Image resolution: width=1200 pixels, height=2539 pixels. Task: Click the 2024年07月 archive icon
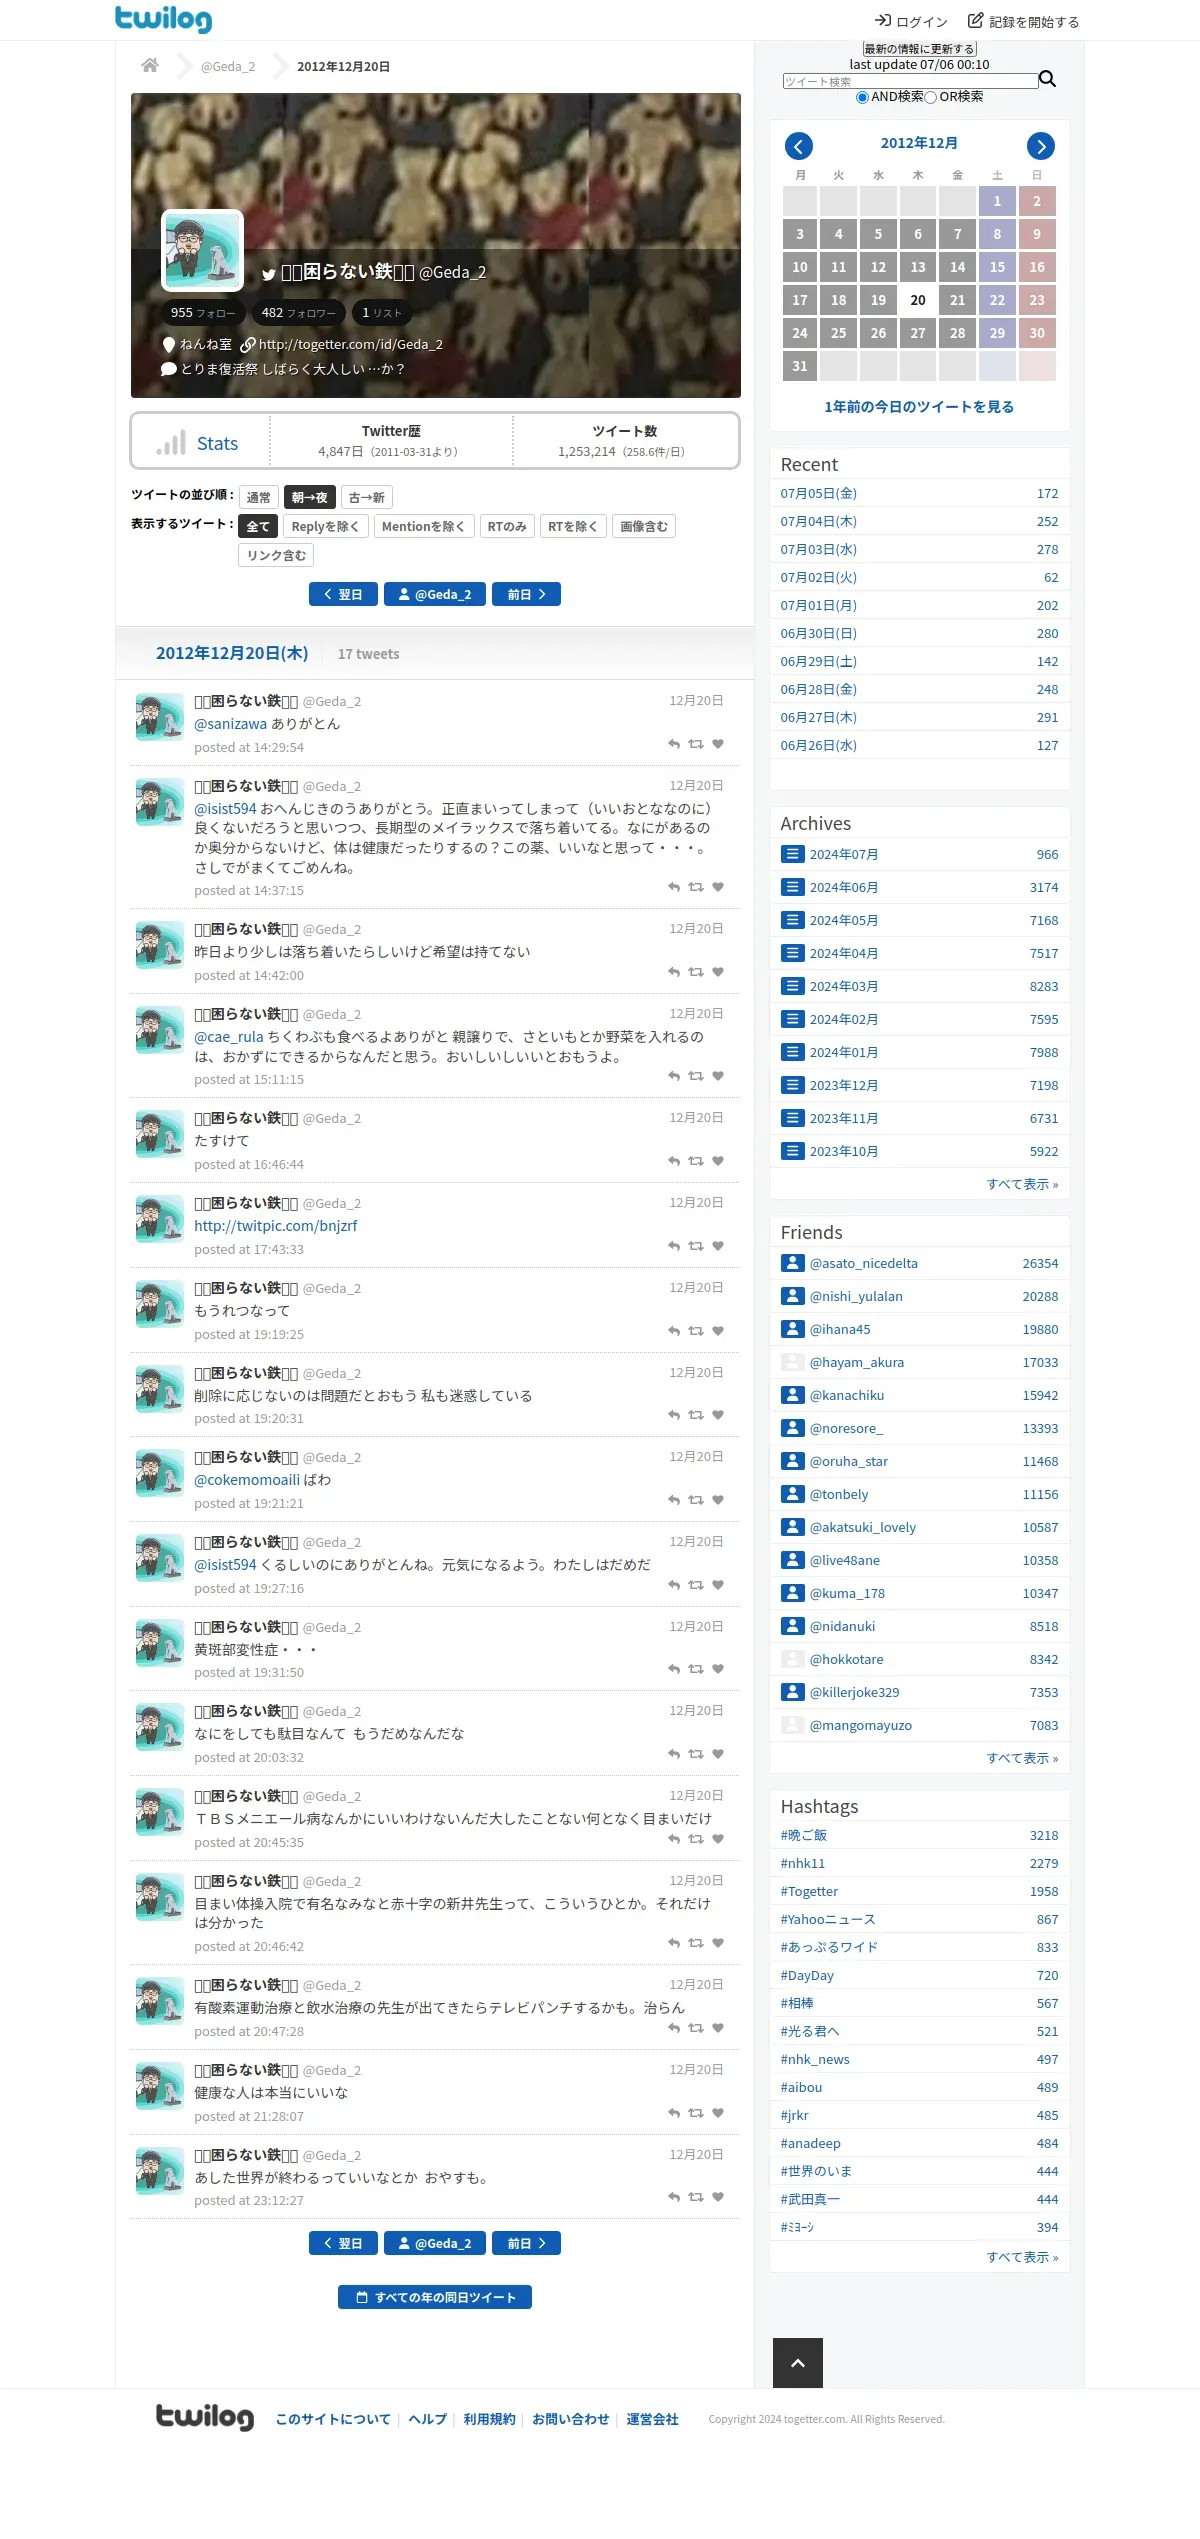[793, 854]
